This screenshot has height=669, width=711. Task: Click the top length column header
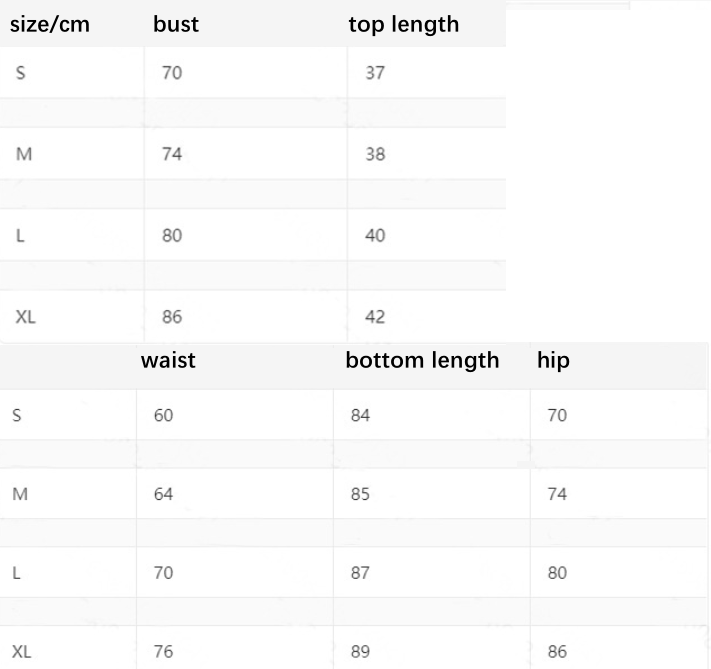[x=404, y=24]
